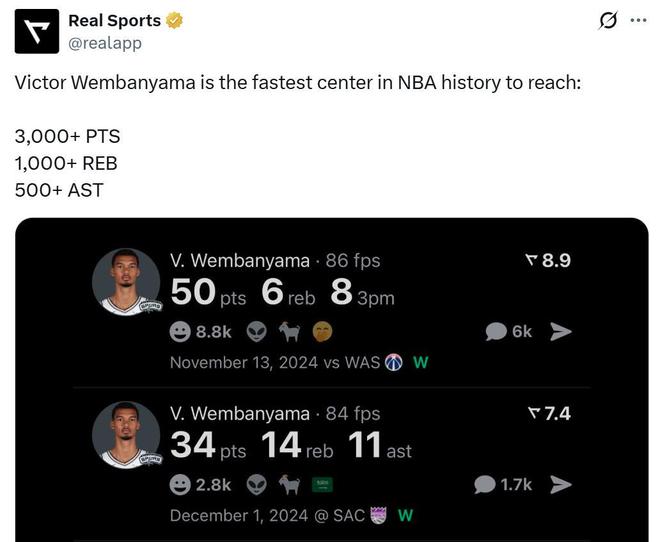Click the Grok icon on the post
Image resolution: width=660 pixels, height=542 pixels.
coord(606,21)
